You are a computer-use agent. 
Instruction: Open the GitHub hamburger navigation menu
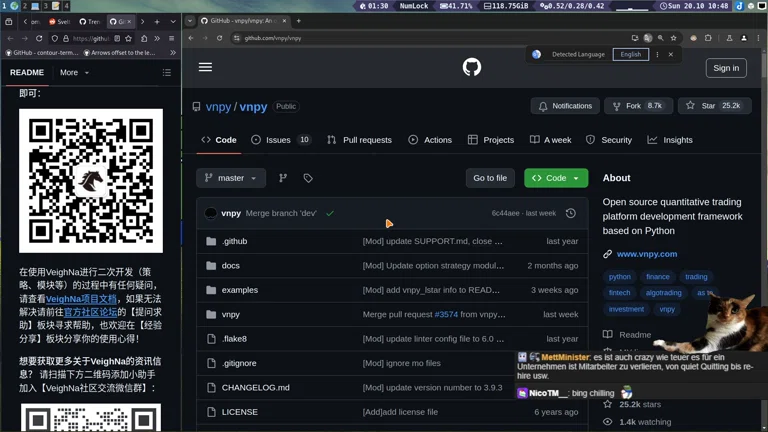[x=205, y=67]
